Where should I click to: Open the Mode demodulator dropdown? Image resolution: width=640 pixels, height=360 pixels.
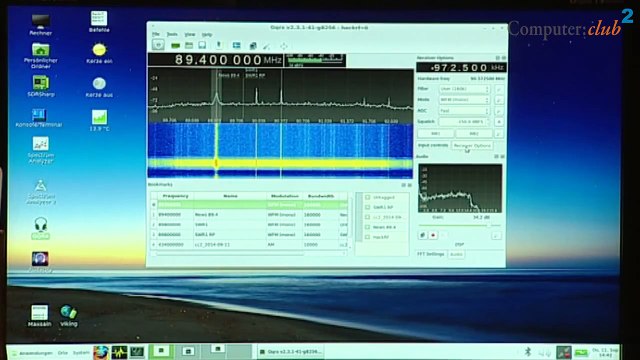464,100
